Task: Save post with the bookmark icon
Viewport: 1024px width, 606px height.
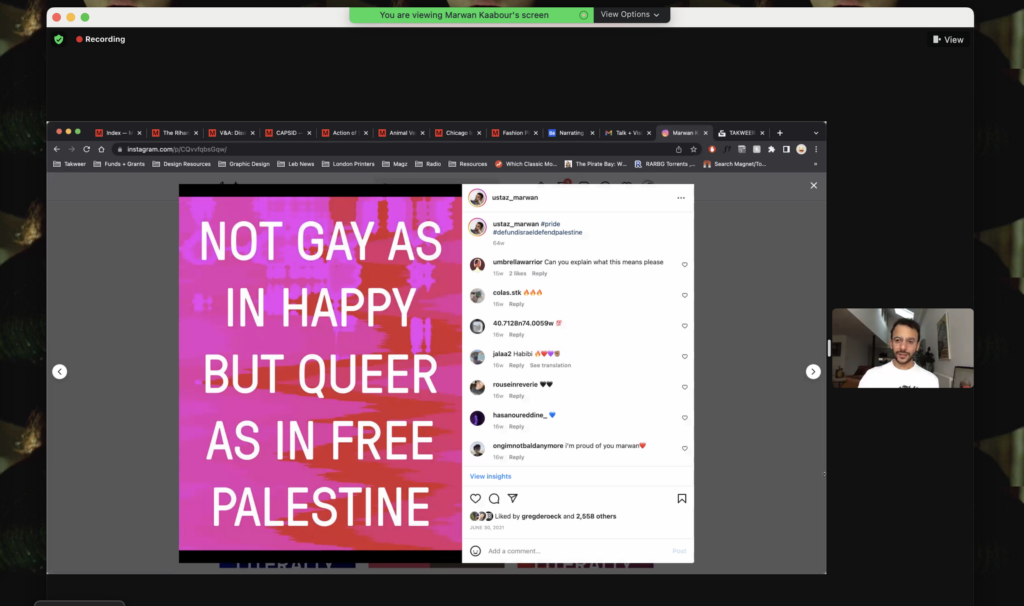Action: pos(682,498)
